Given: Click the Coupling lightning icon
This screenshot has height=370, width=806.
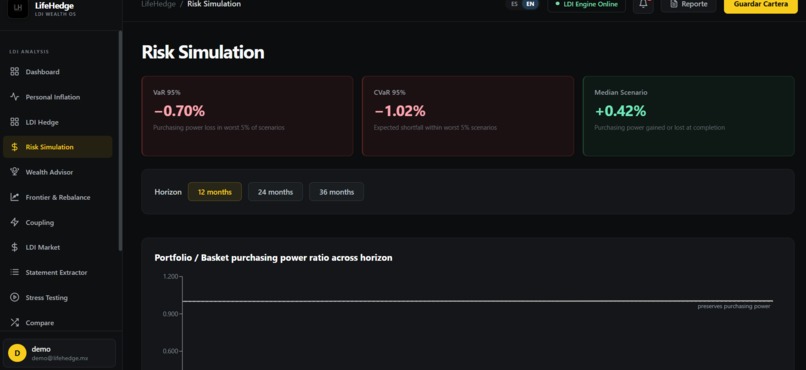Looking at the screenshot, I should coord(14,223).
